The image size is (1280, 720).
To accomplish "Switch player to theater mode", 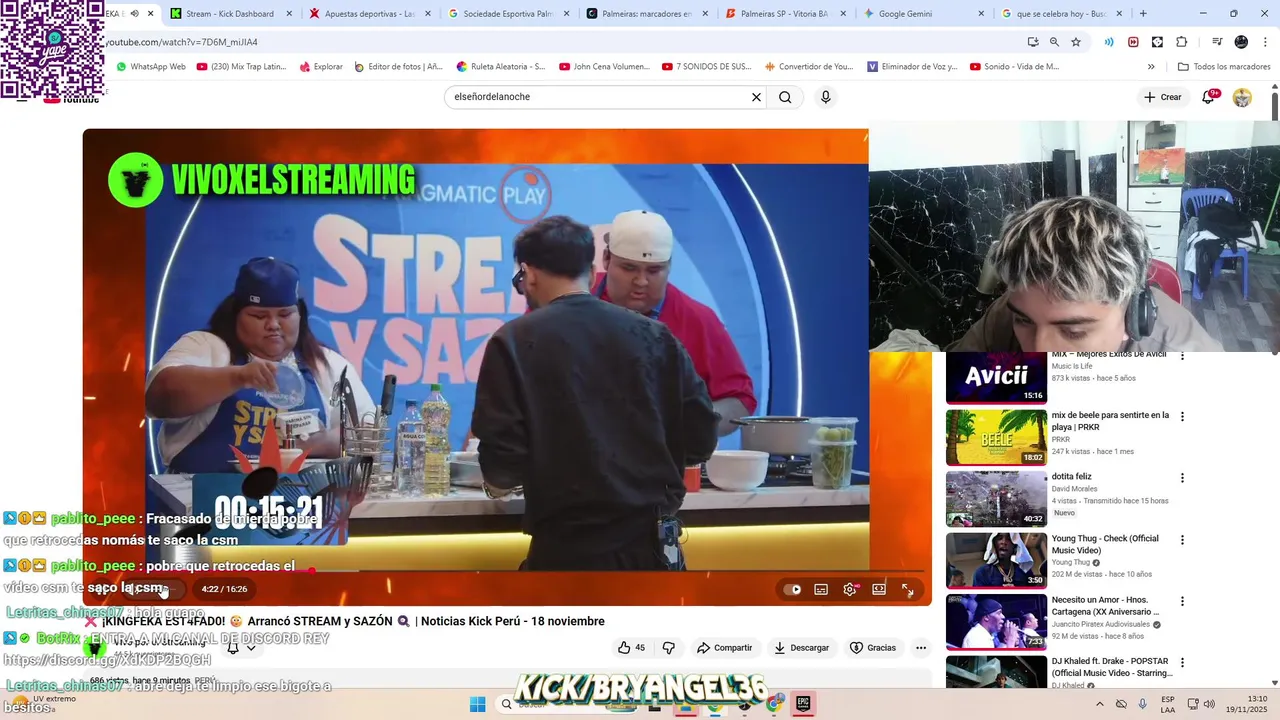I will point(879,589).
